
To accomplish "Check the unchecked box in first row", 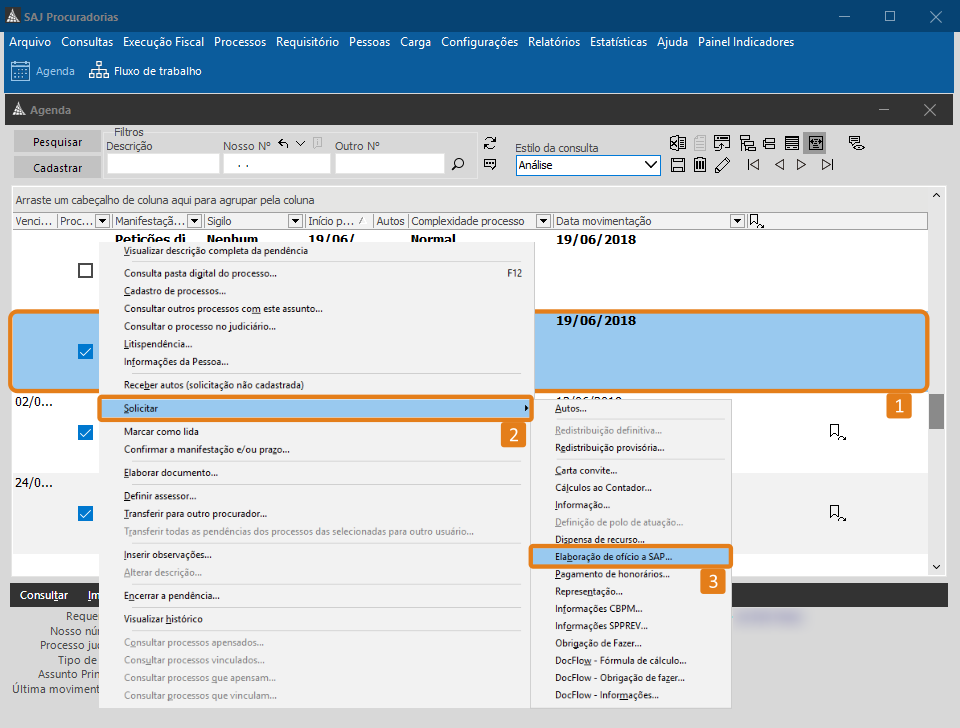I will click(86, 271).
